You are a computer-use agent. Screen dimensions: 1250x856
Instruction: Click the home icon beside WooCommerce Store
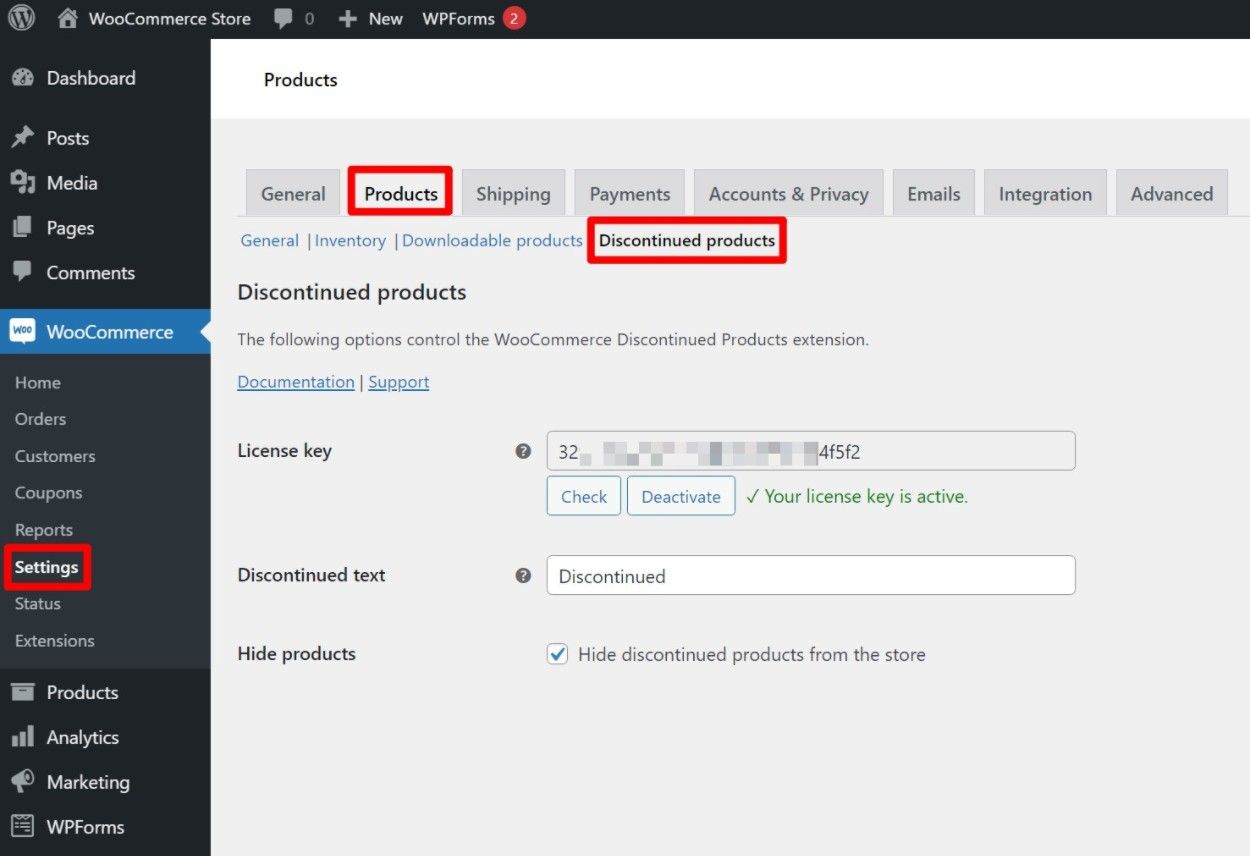tap(67, 18)
